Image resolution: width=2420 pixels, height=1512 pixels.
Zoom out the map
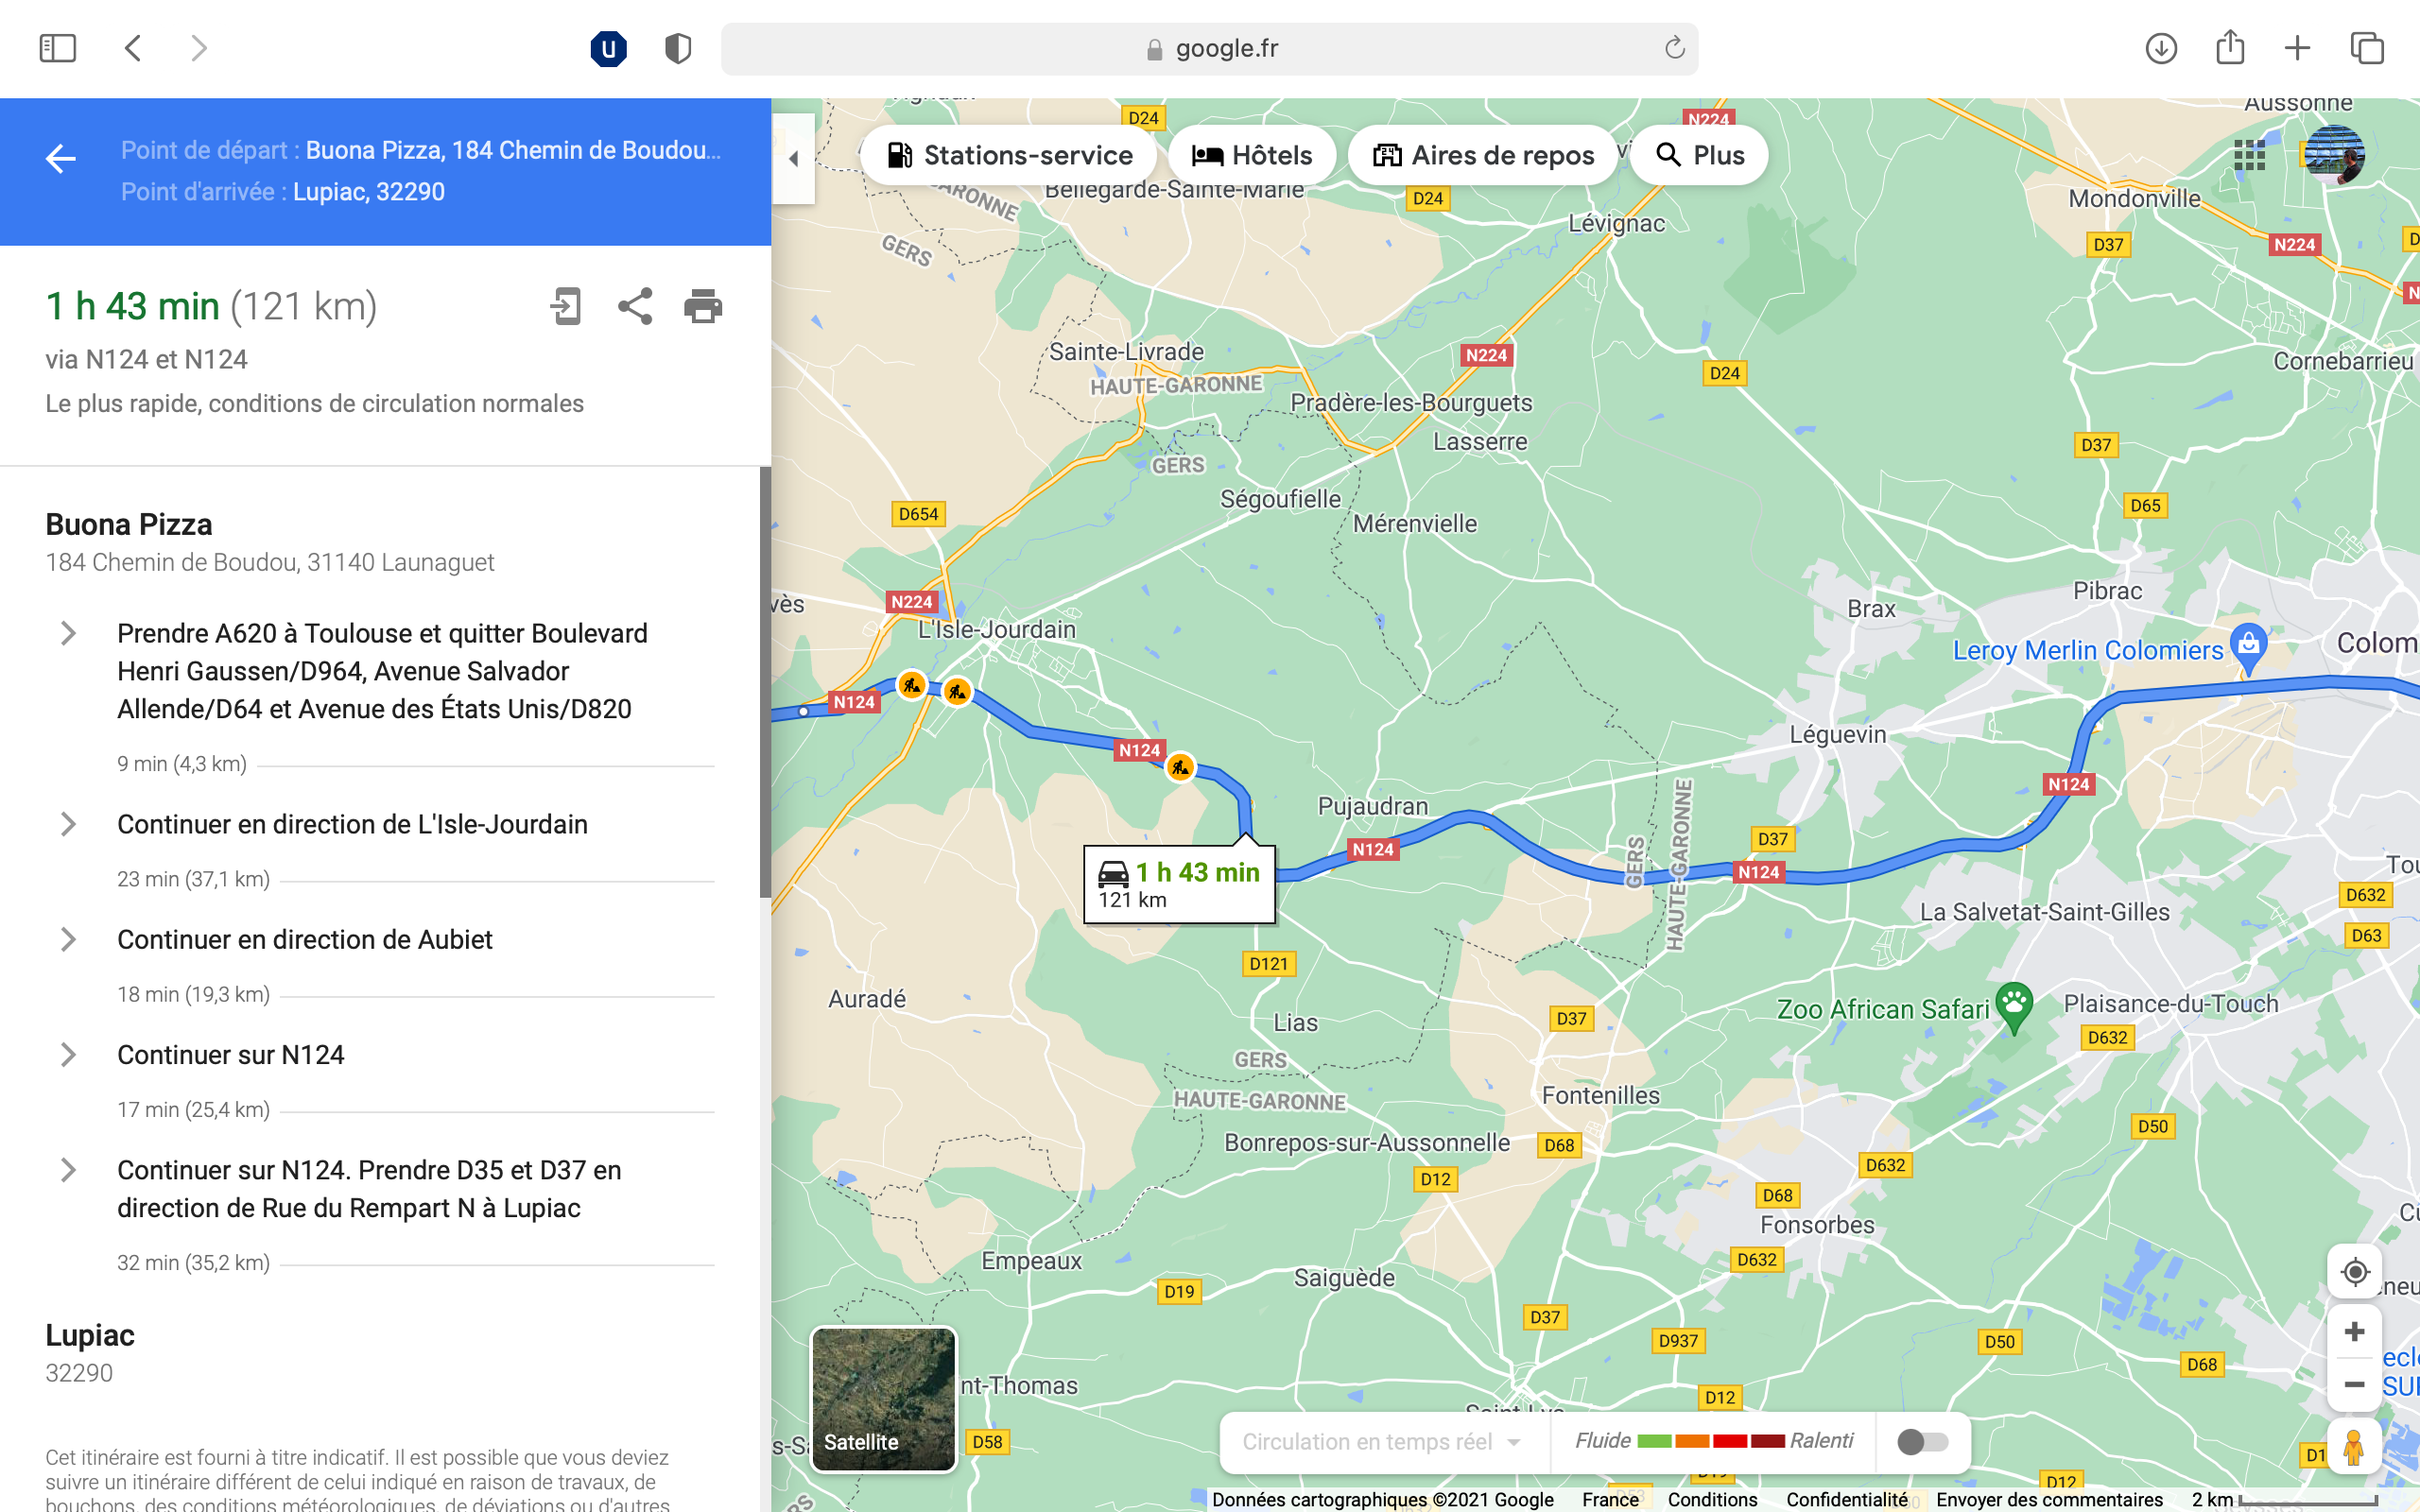[2354, 1385]
